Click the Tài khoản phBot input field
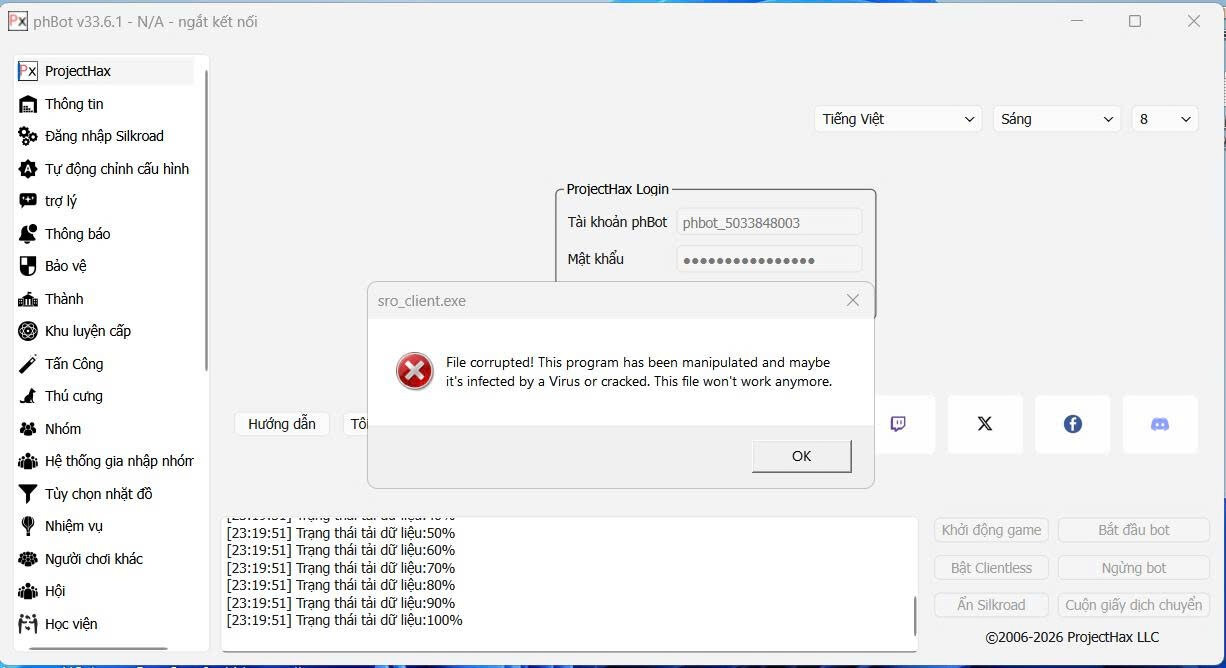 pyautogui.click(x=769, y=222)
